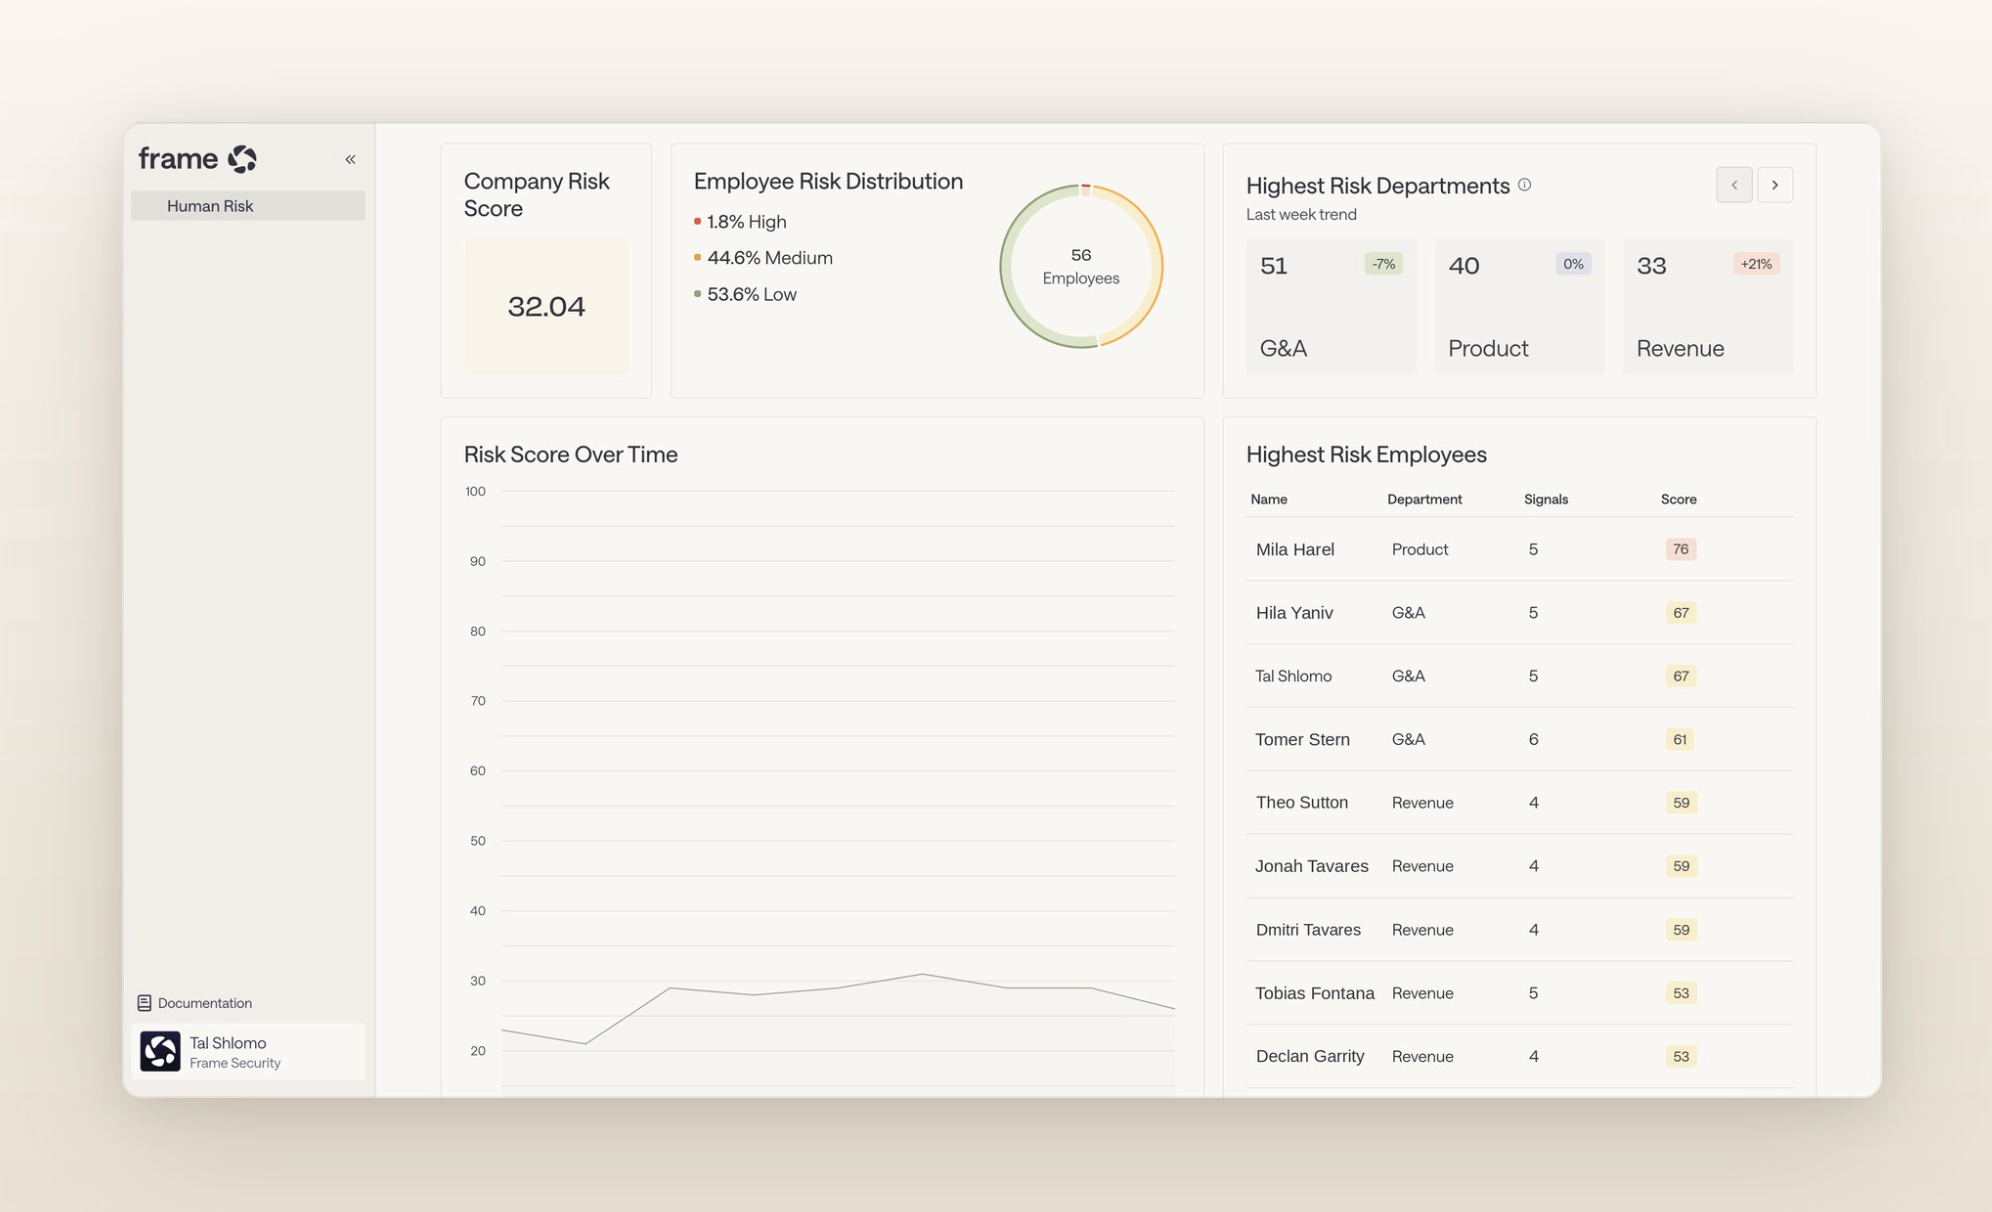Click the employee distribution donut chart
1992x1212 pixels.
point(1081,266)
